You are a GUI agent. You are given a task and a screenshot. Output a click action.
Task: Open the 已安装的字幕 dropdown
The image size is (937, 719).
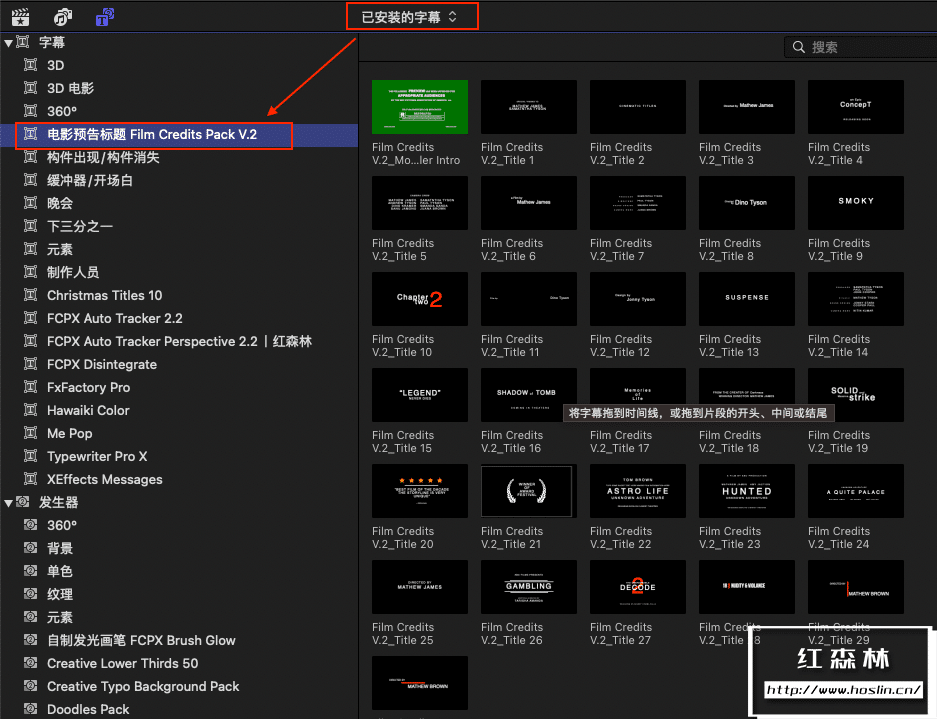(411, 17)
